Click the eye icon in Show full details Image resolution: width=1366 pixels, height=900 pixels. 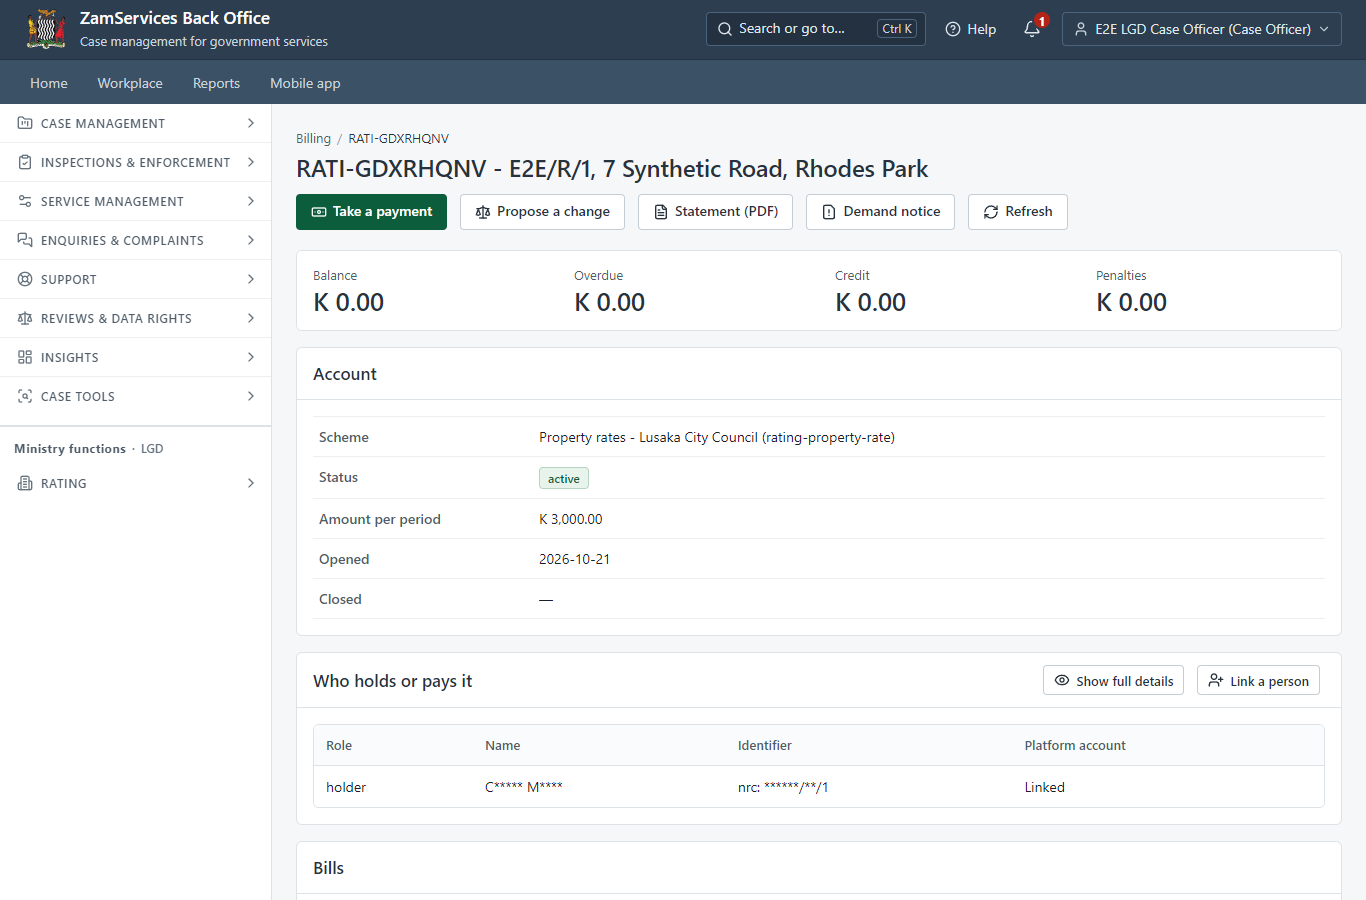[1062, 680]
